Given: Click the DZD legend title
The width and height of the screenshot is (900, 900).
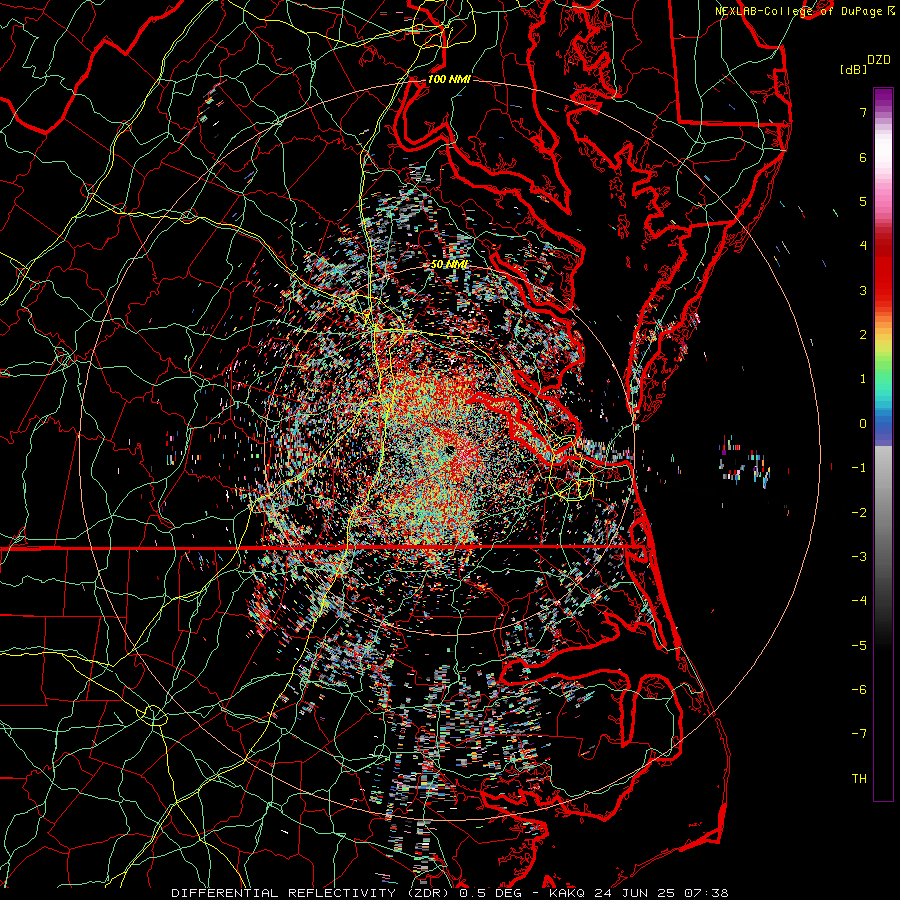Looking at the screenshot, I should [879, 60].
